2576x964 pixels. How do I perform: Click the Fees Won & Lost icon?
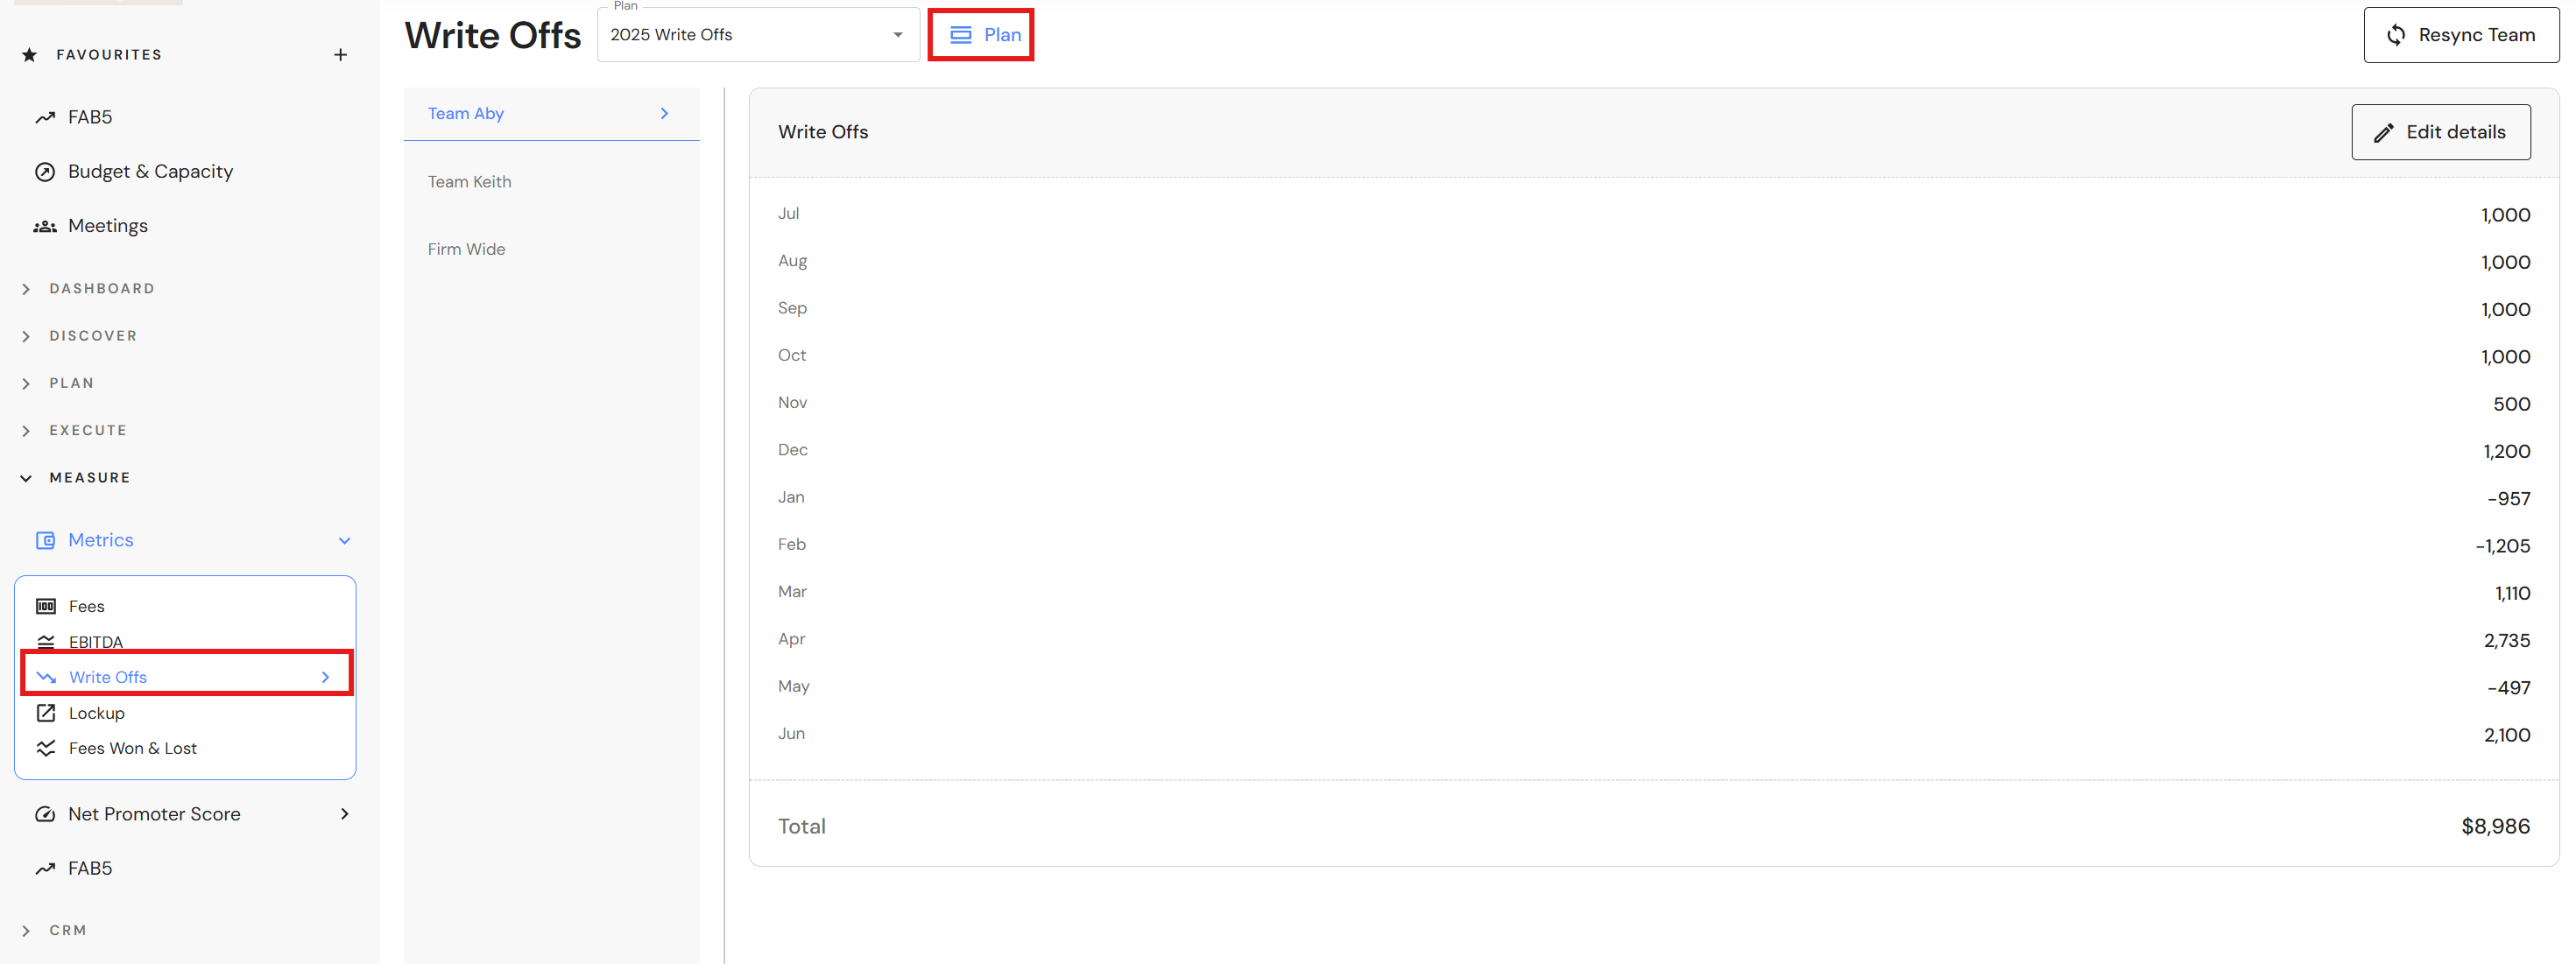[x=46, y=748]
